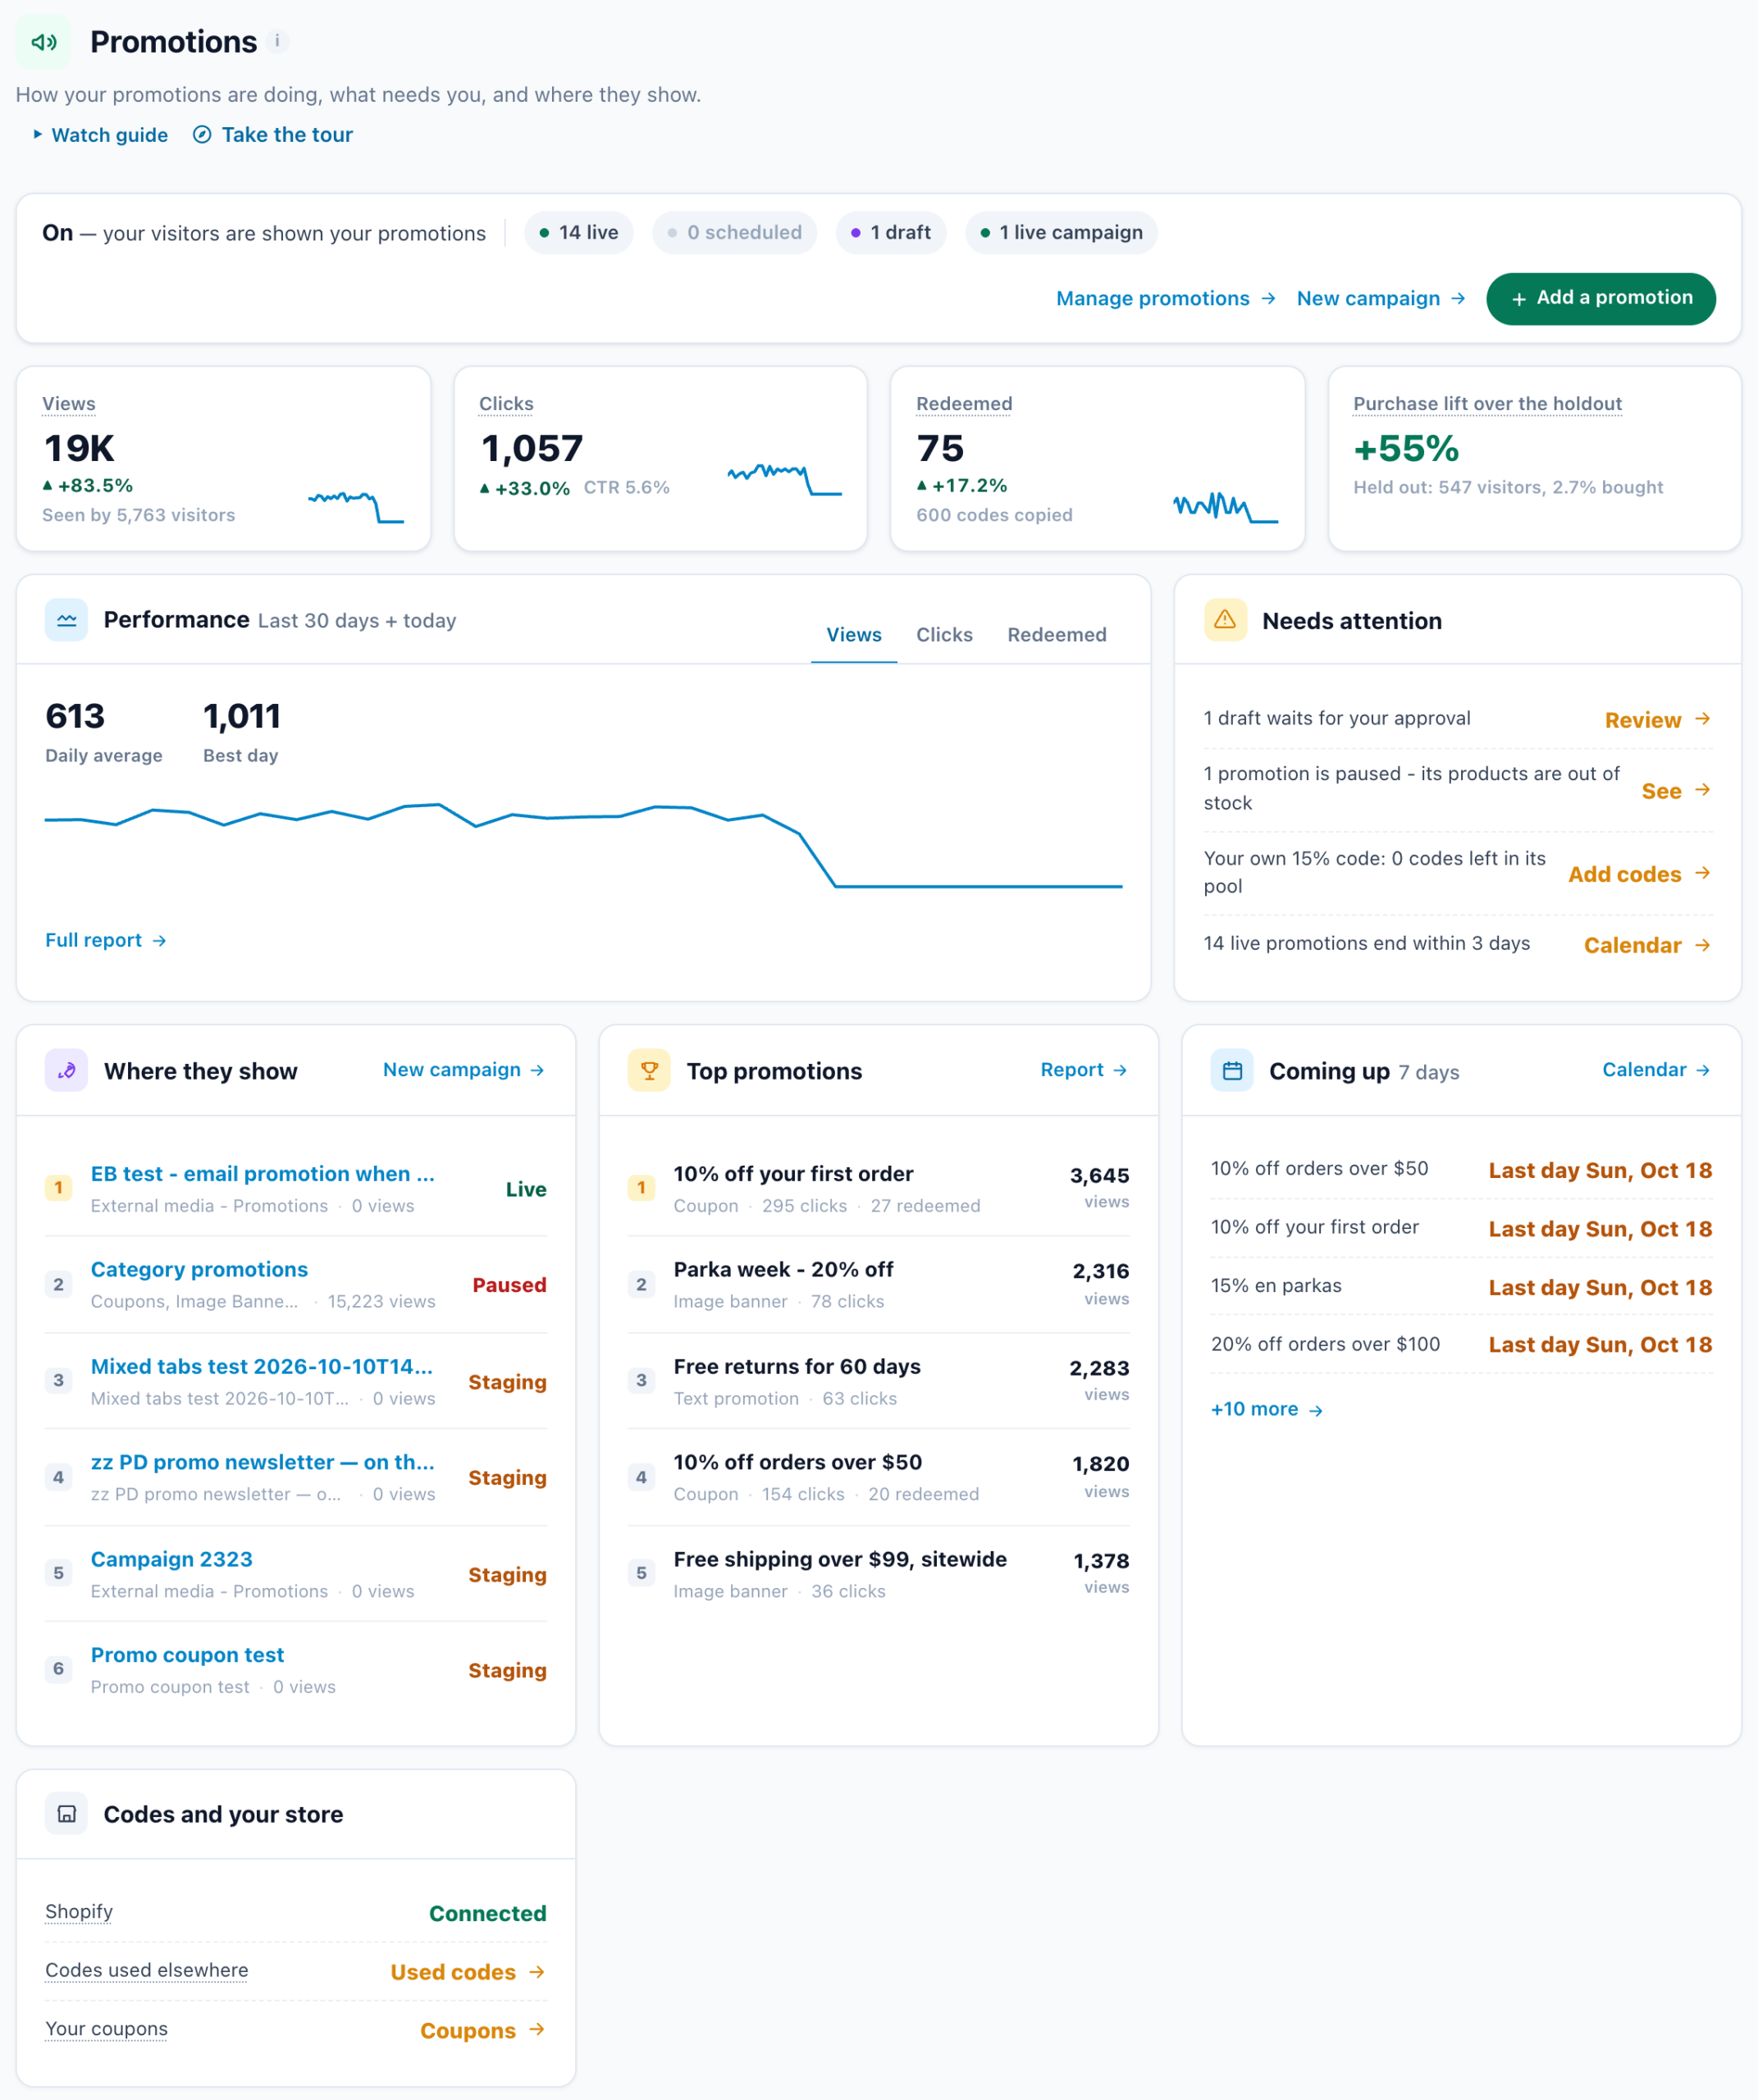Switch Performance to the Clicks tab
The height and width of the screenshot is (2100, 1758).
point(944,635)
